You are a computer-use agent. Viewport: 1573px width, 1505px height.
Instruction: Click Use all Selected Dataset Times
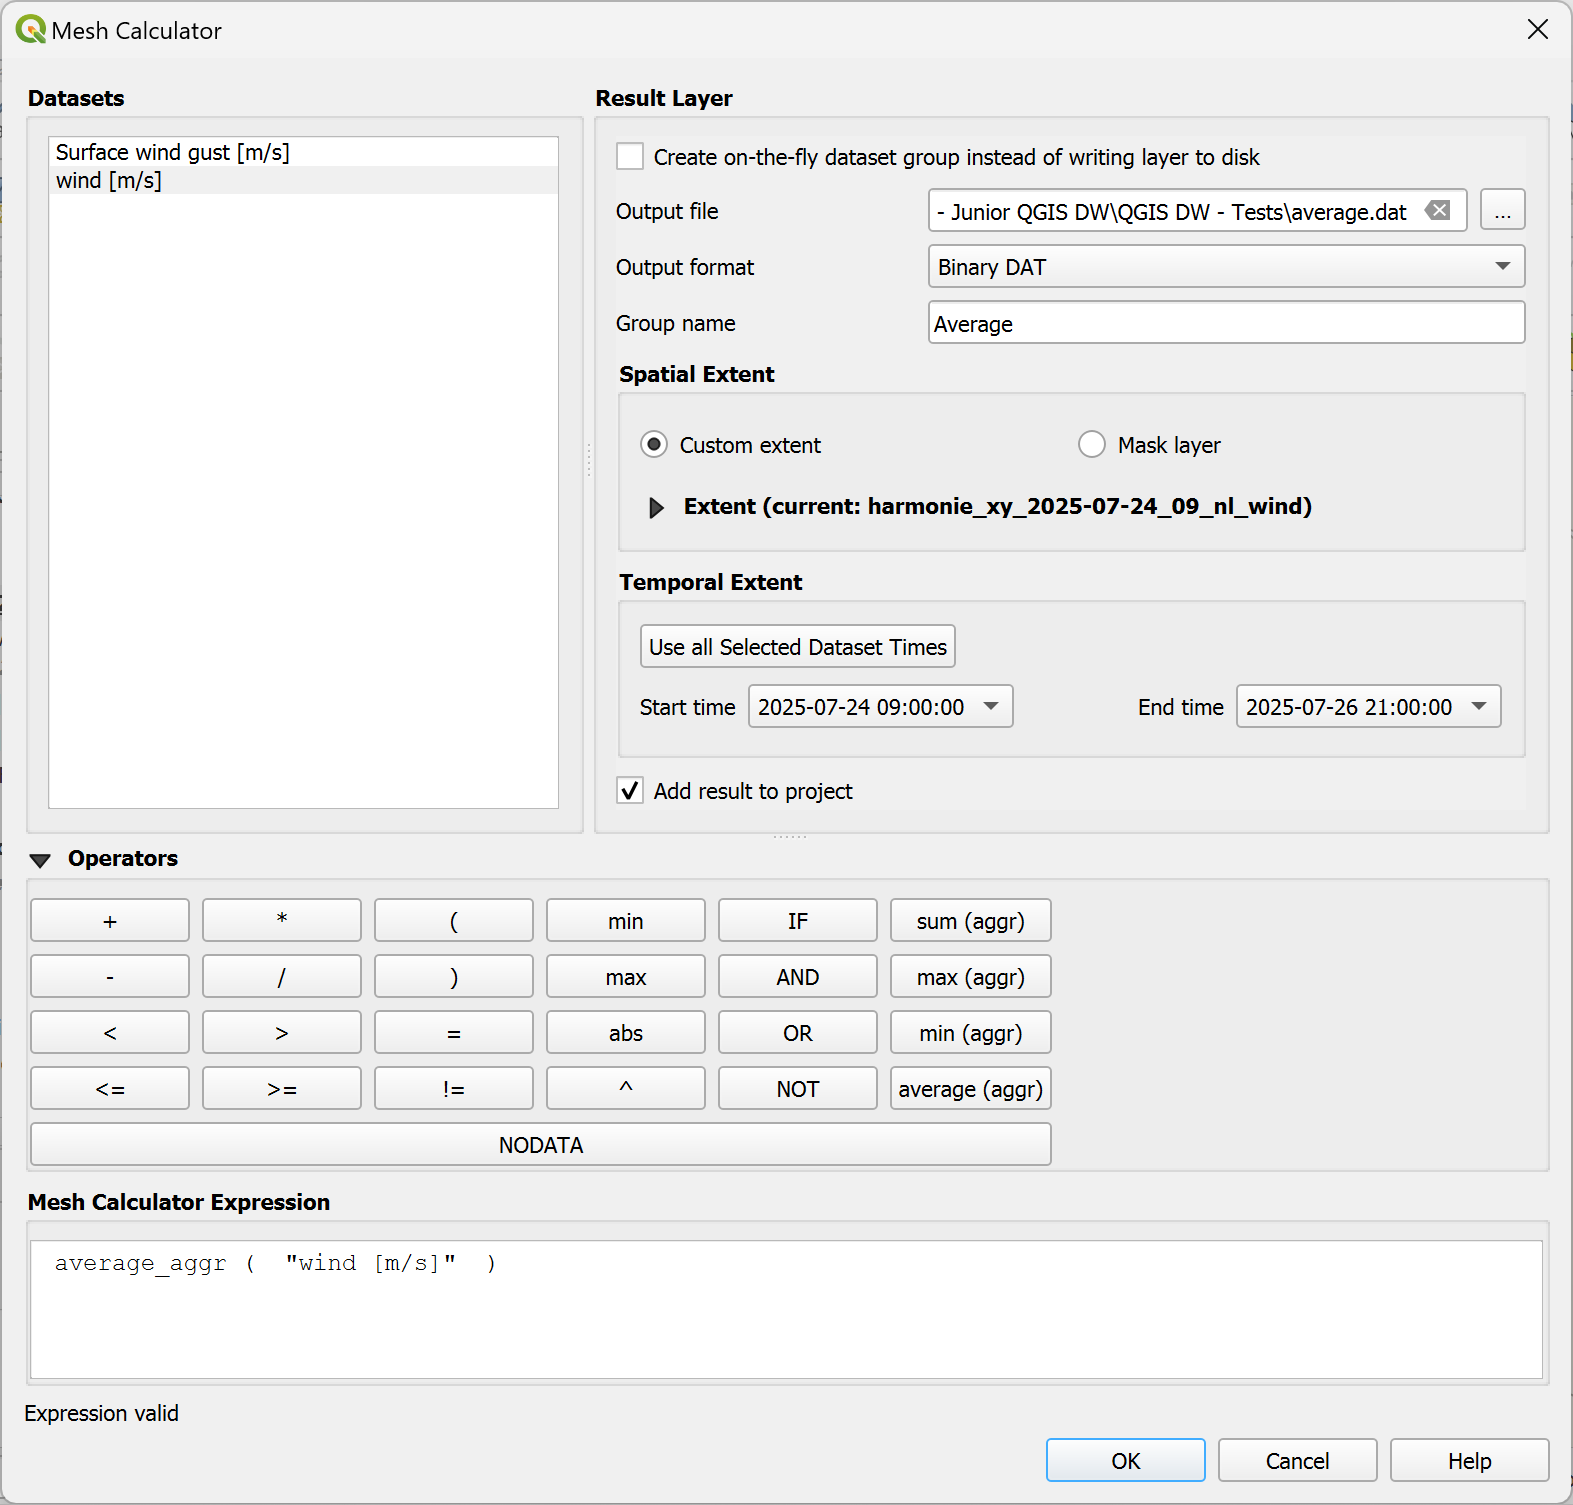[x=797, y=647]
